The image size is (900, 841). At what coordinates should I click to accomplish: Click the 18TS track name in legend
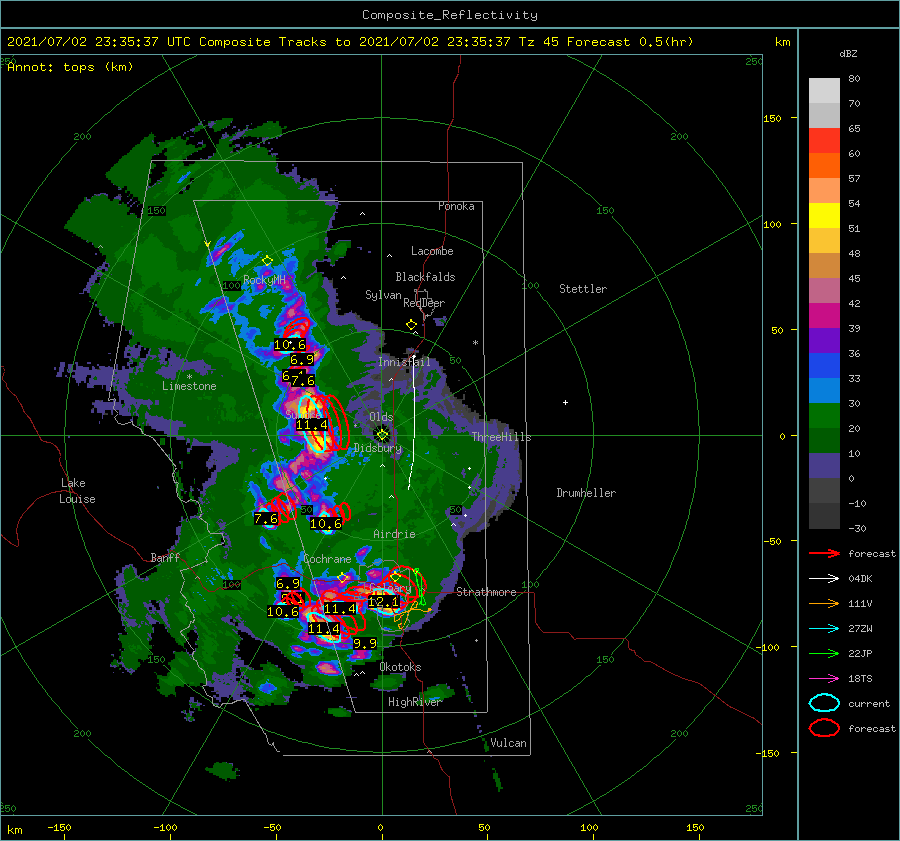860,679
